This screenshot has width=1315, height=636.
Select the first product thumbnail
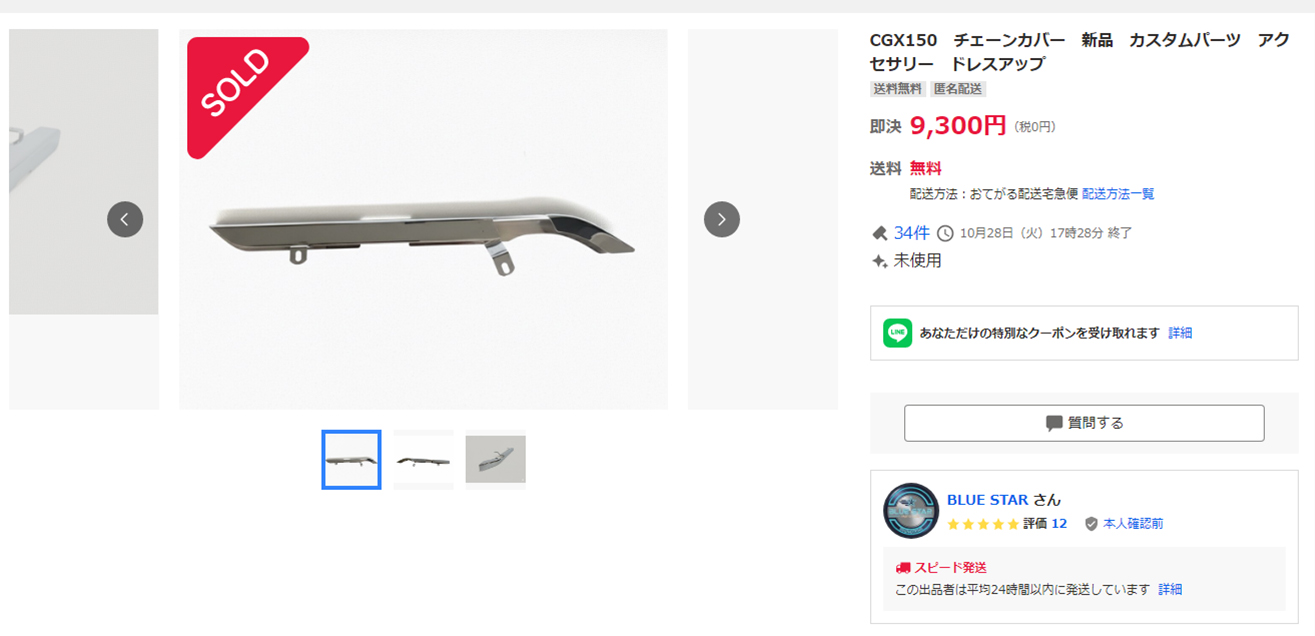tap(351, 460)
